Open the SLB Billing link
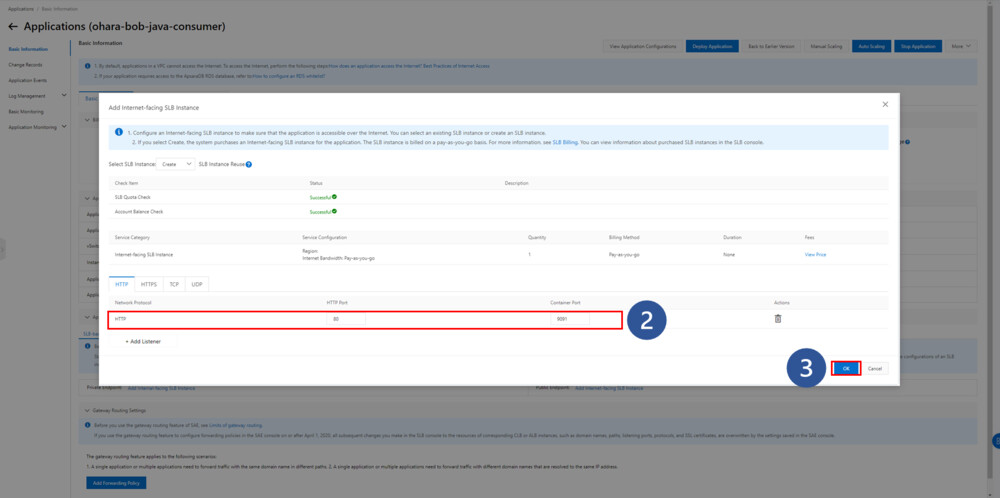This screenshot has width=1000, height=498. (564, 142)
